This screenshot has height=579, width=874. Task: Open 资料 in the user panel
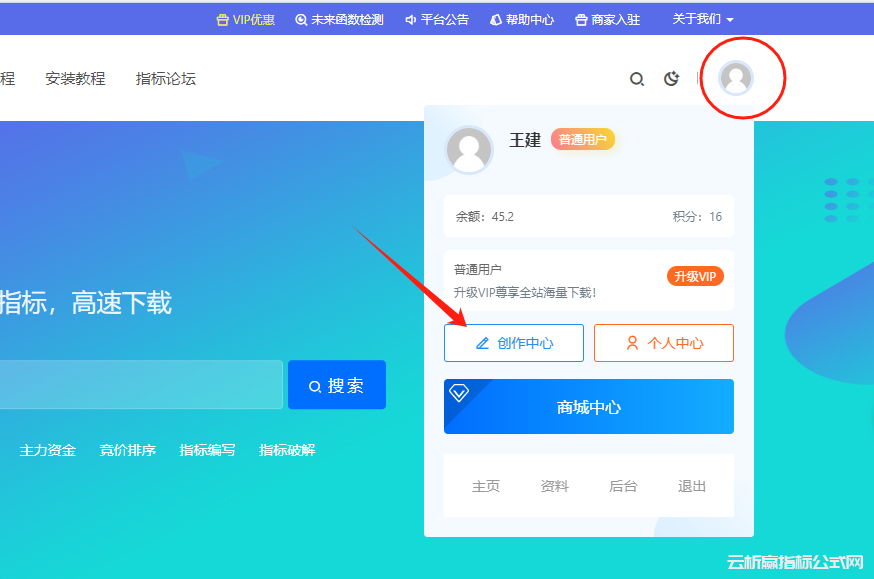coord(555,486)
